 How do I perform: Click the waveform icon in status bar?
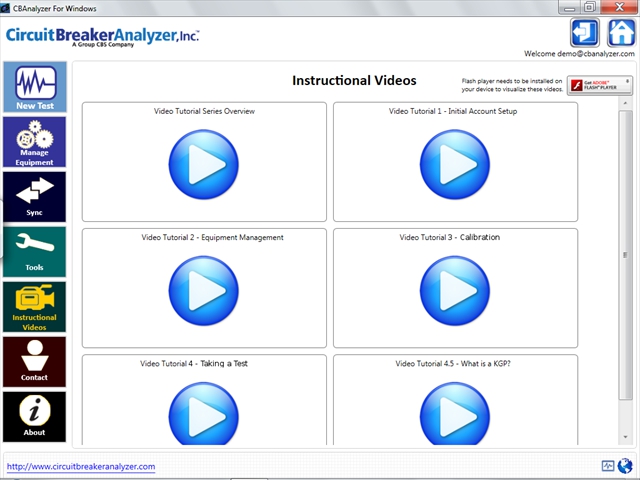click(608, 466)
